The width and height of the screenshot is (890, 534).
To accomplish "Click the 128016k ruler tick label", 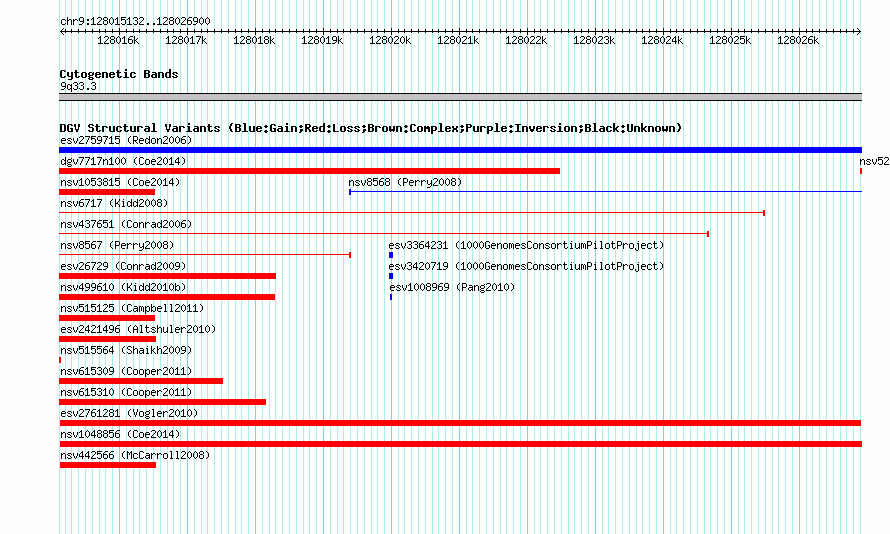I will [x=118, y=41].
